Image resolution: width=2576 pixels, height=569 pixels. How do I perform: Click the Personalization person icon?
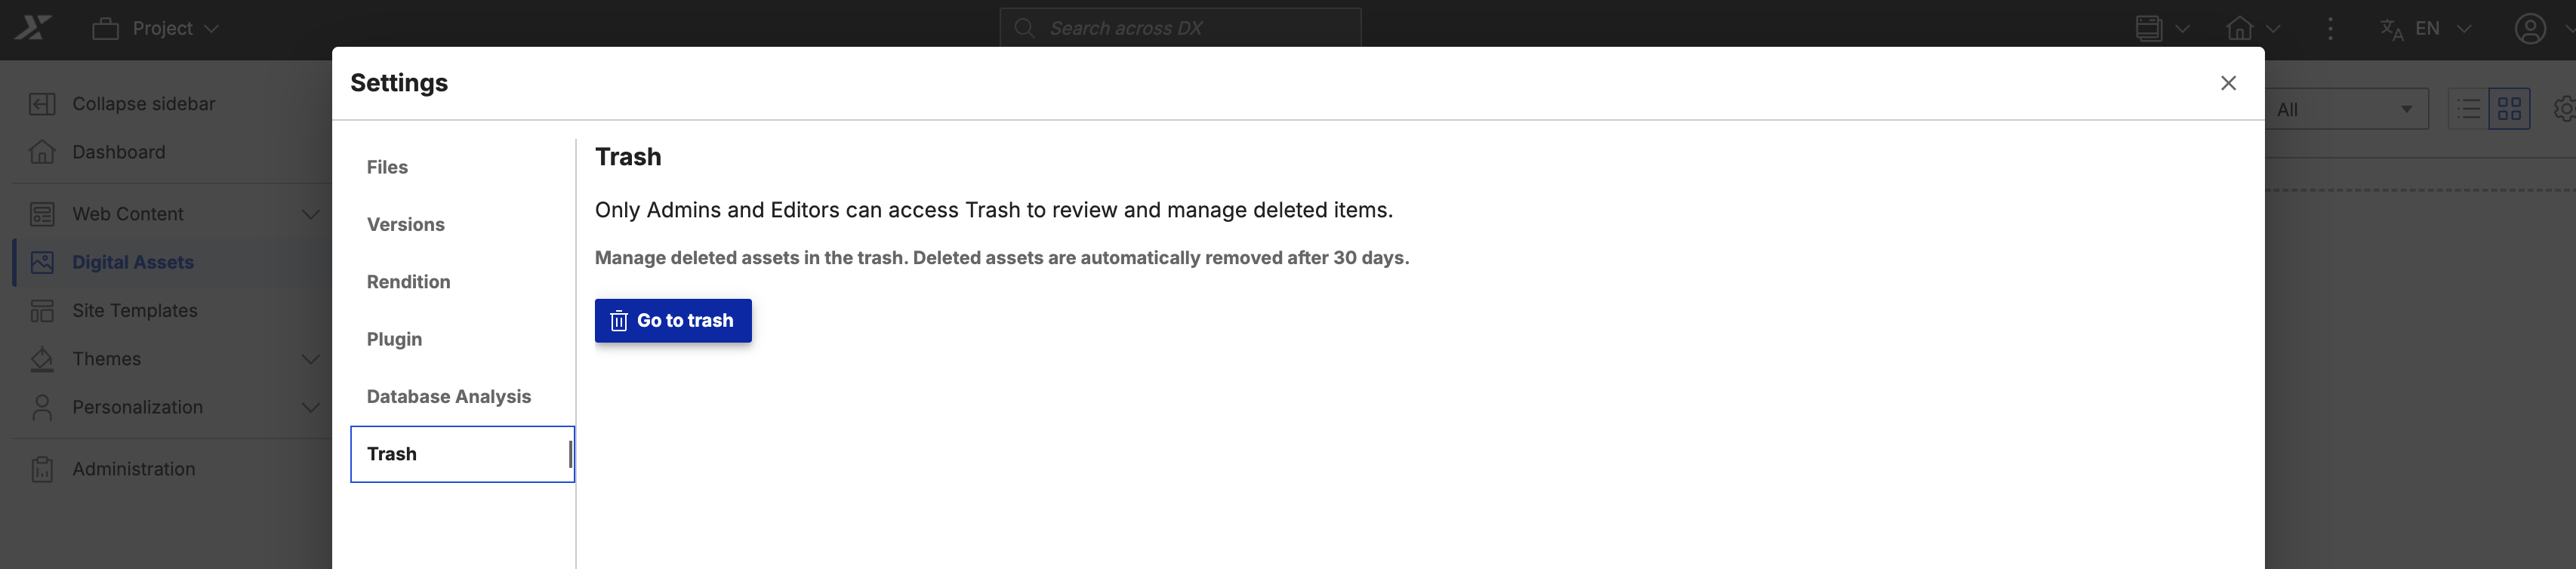(42, 407)
